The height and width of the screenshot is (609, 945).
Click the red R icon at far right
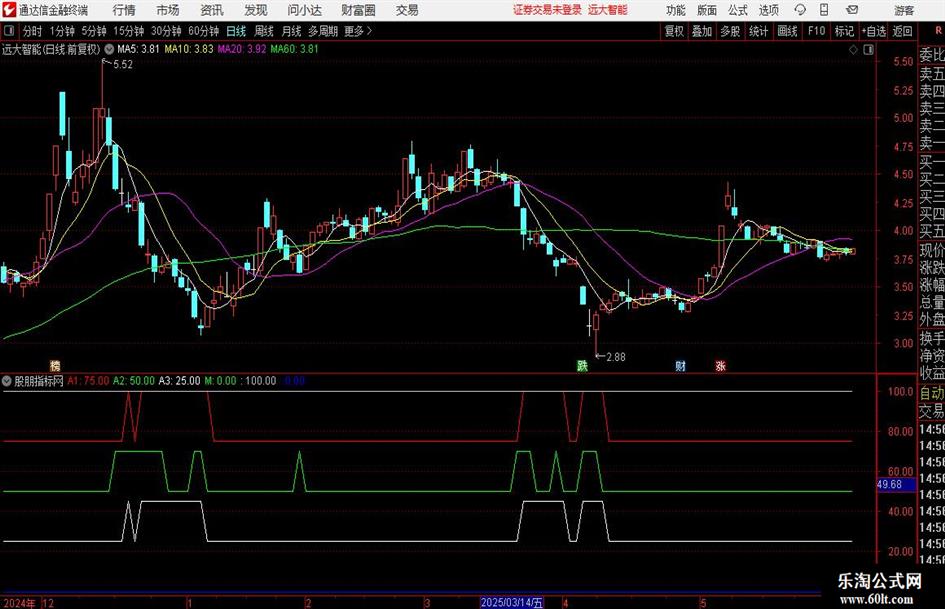pos(938,31)
